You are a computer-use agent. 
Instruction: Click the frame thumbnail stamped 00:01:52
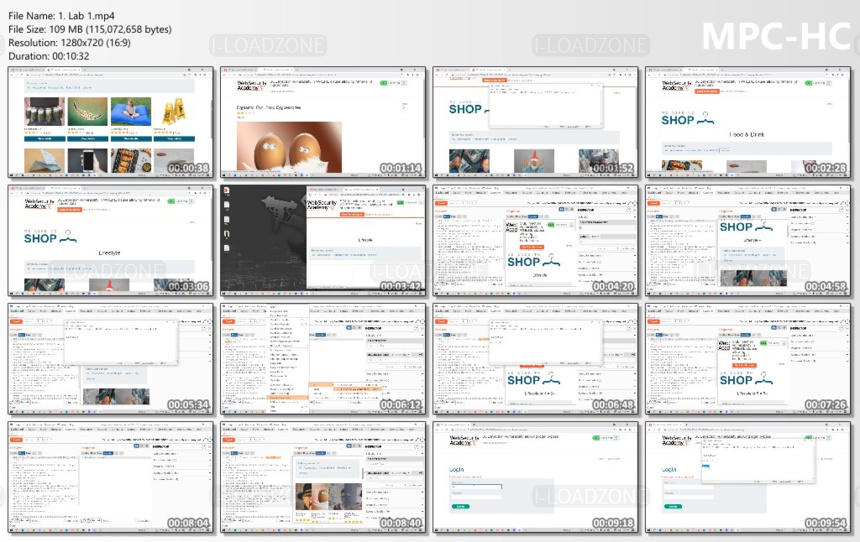click(535, 122)
